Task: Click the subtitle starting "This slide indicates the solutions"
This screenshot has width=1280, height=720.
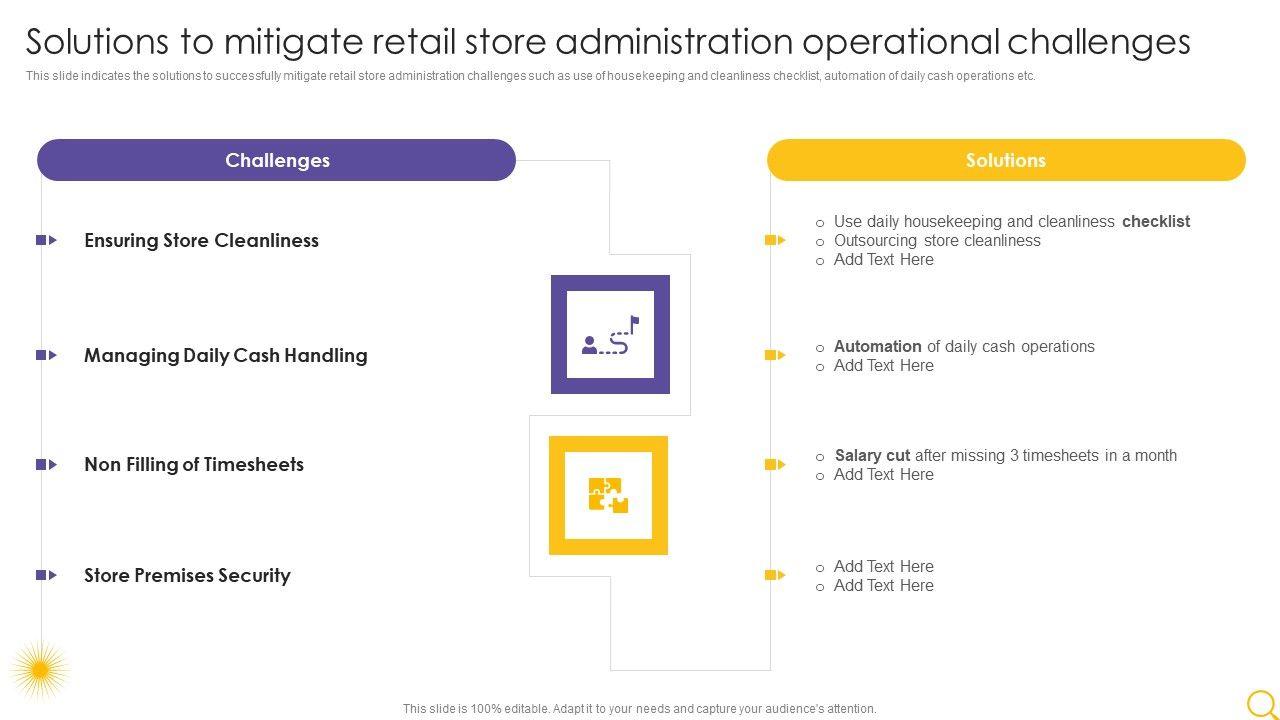Action: point(530,76)
